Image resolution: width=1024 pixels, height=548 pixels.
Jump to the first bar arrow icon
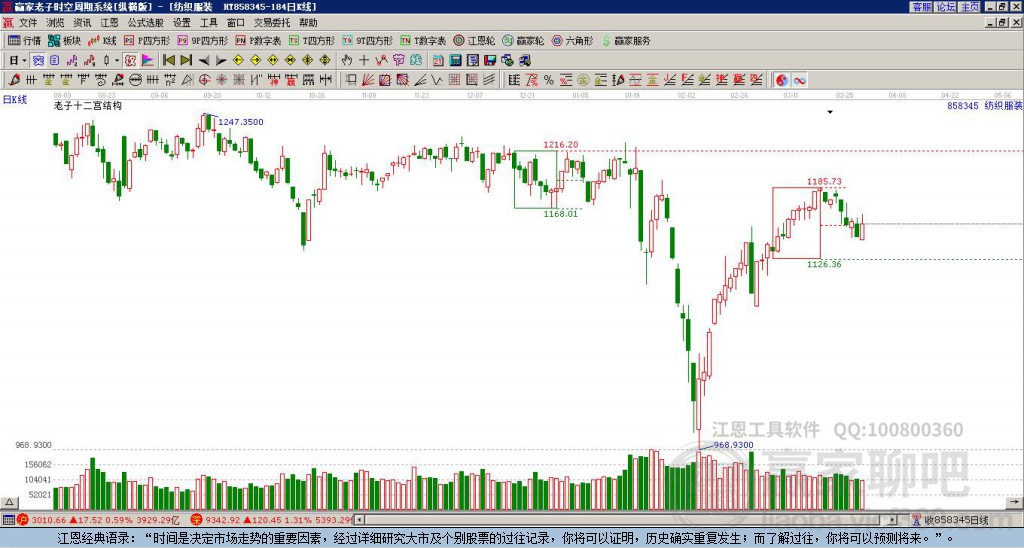pos(168,61)
